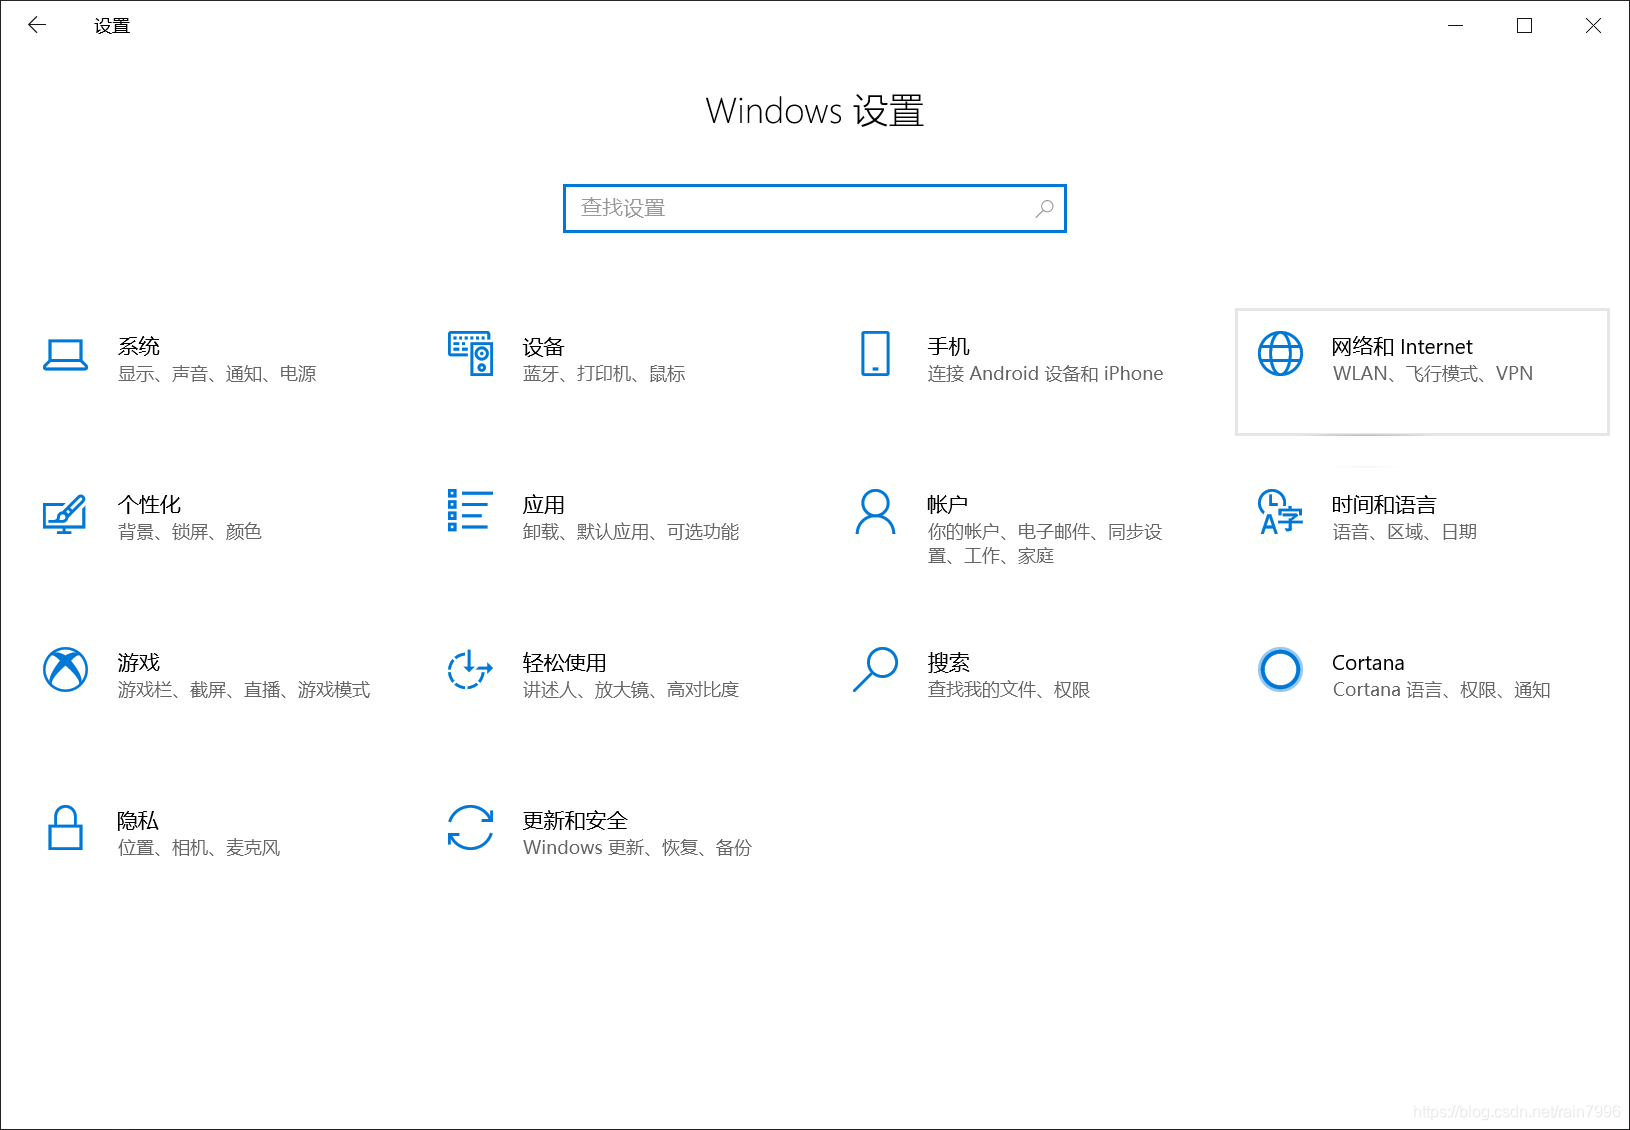Open the Cortana circle icon
Image resolution: width=1630 pixels, height=1130 pixels.
1280,669
